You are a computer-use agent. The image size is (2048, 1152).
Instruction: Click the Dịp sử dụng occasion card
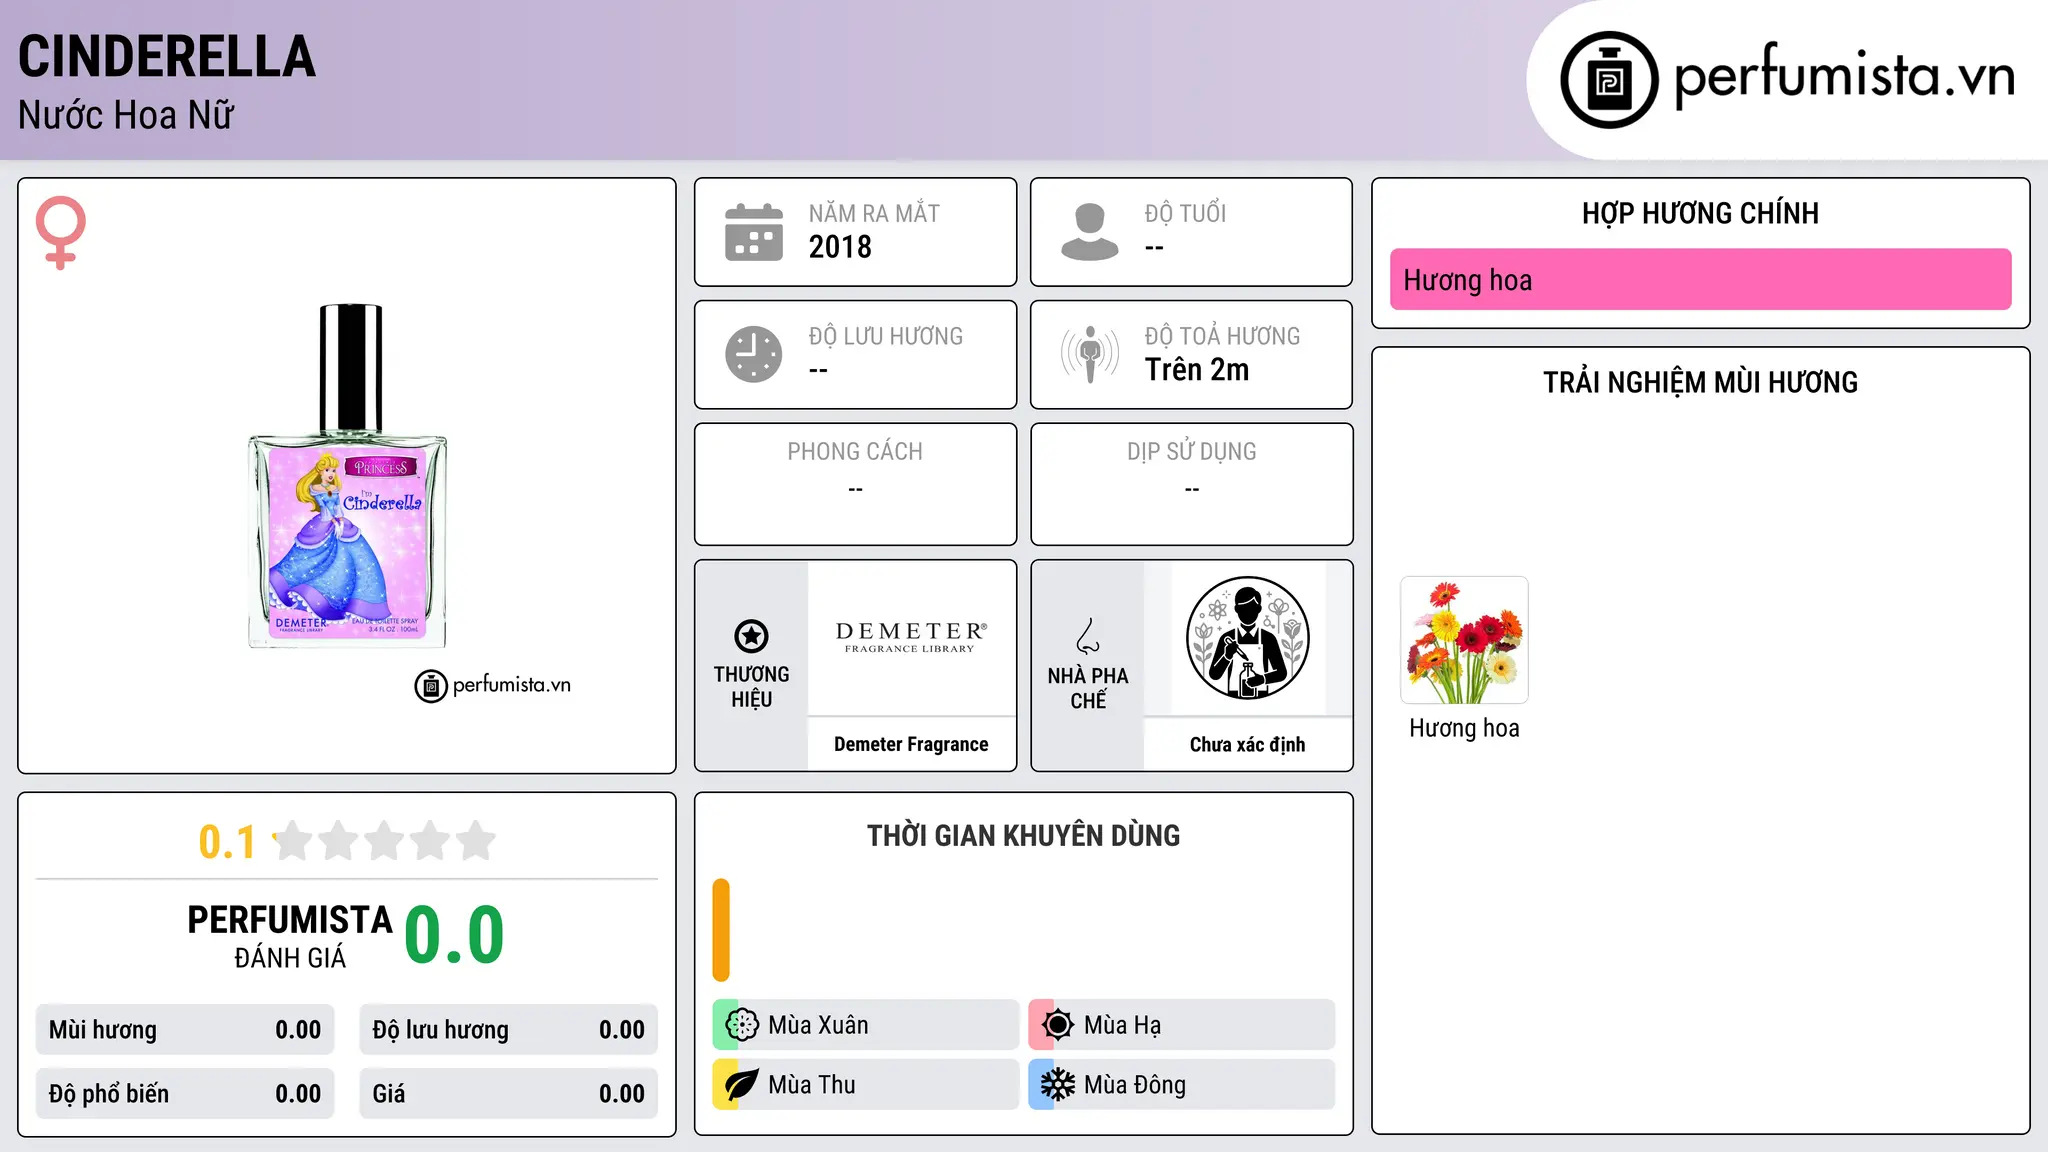tap(1191, 484)
